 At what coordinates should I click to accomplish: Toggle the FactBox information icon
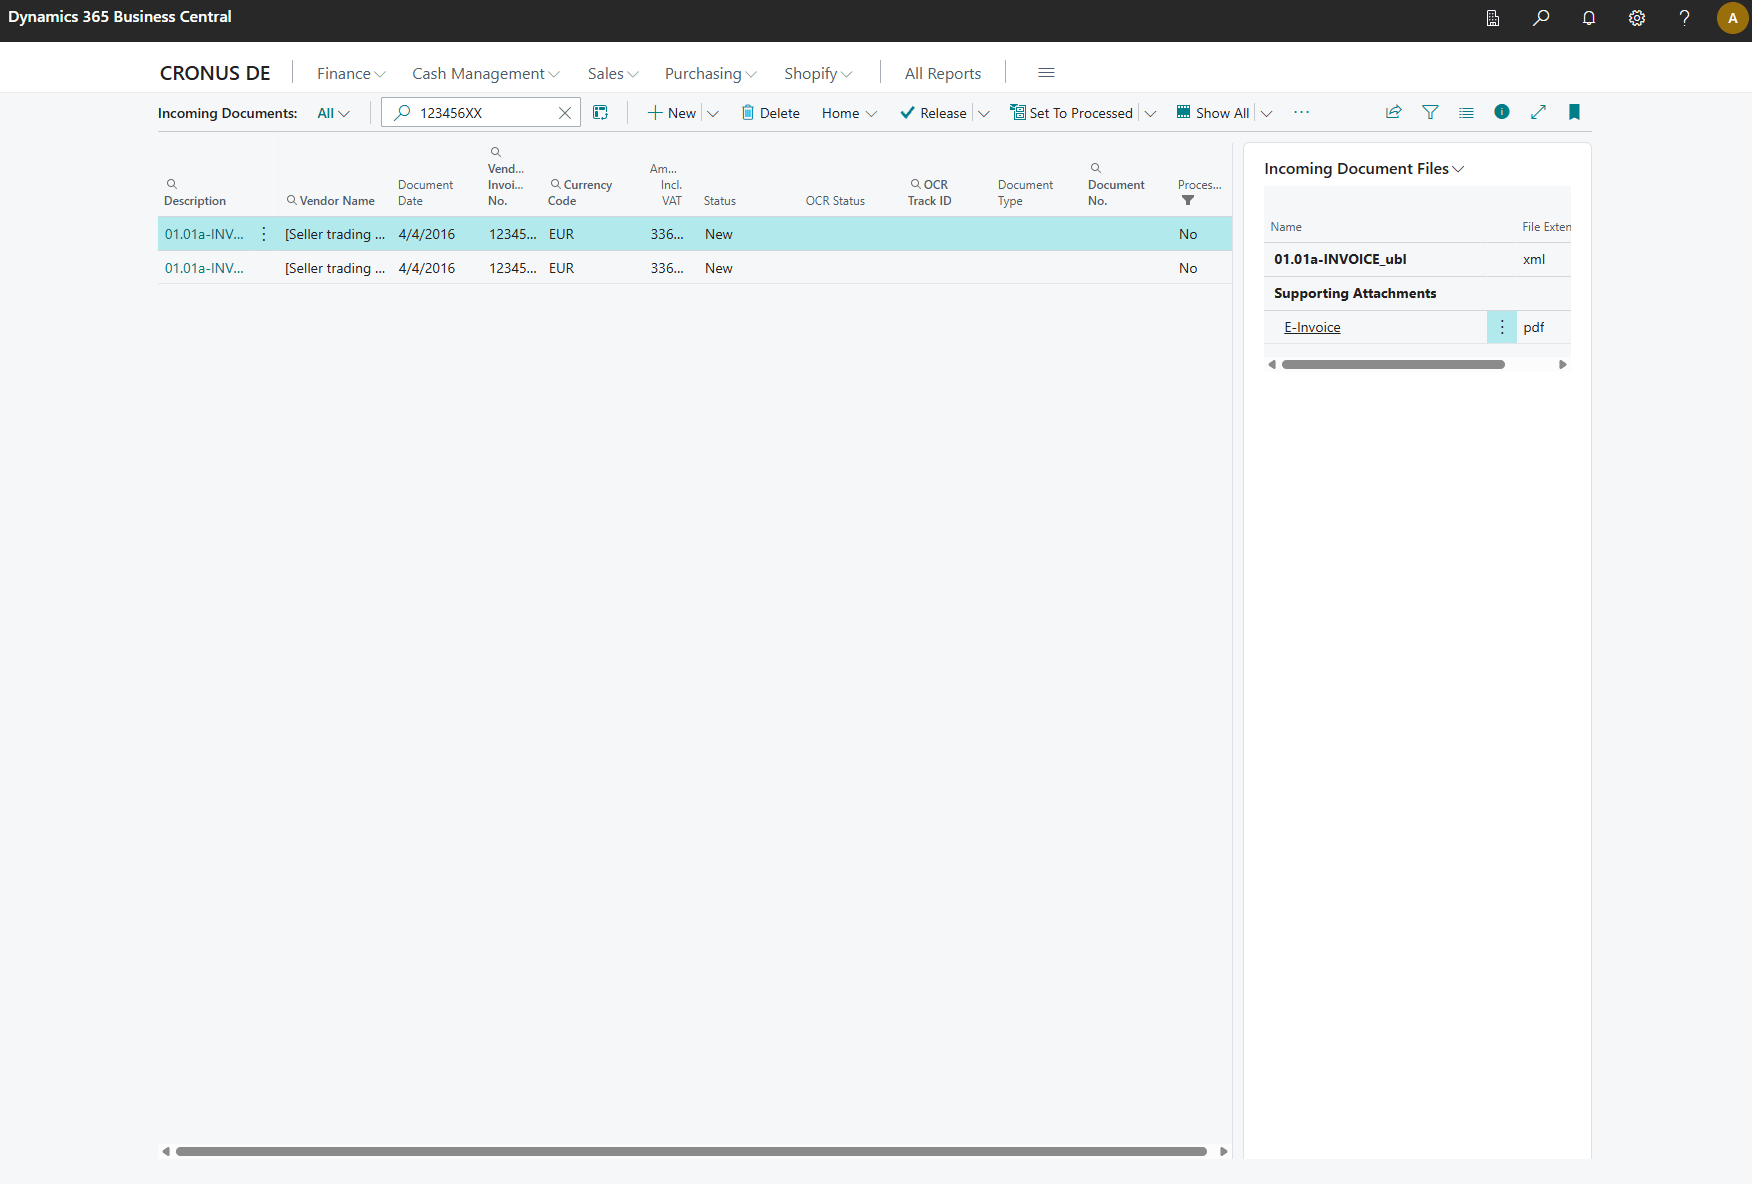[x=1501, y=112]
